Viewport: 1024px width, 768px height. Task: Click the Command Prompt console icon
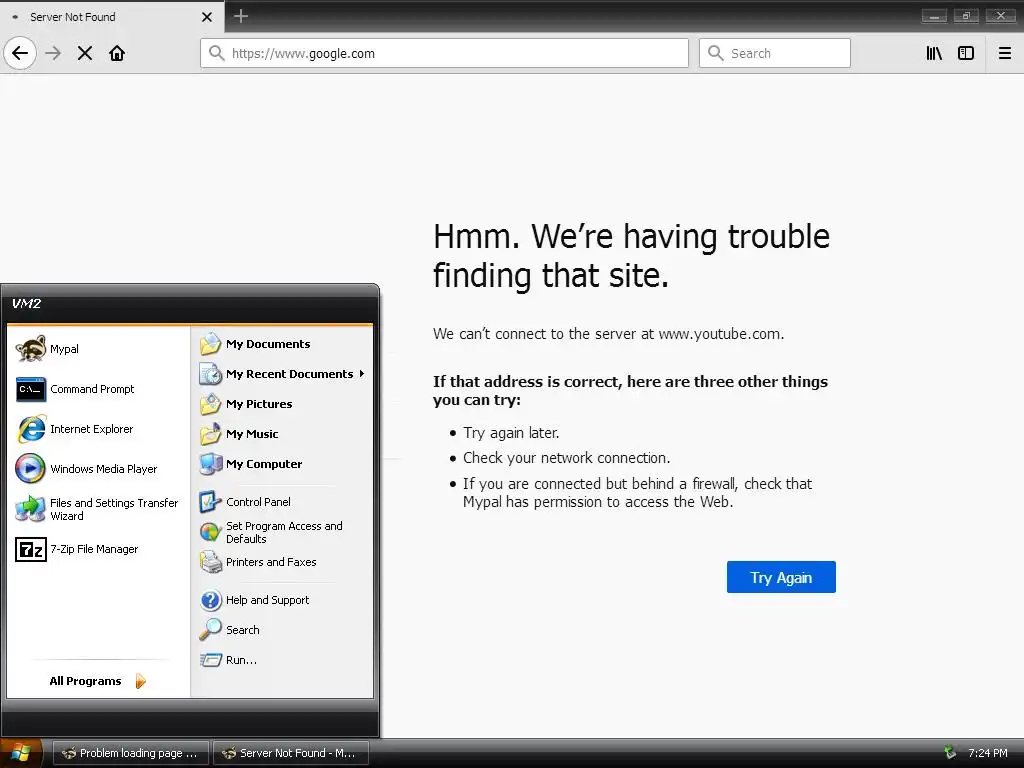pos(31,389)
